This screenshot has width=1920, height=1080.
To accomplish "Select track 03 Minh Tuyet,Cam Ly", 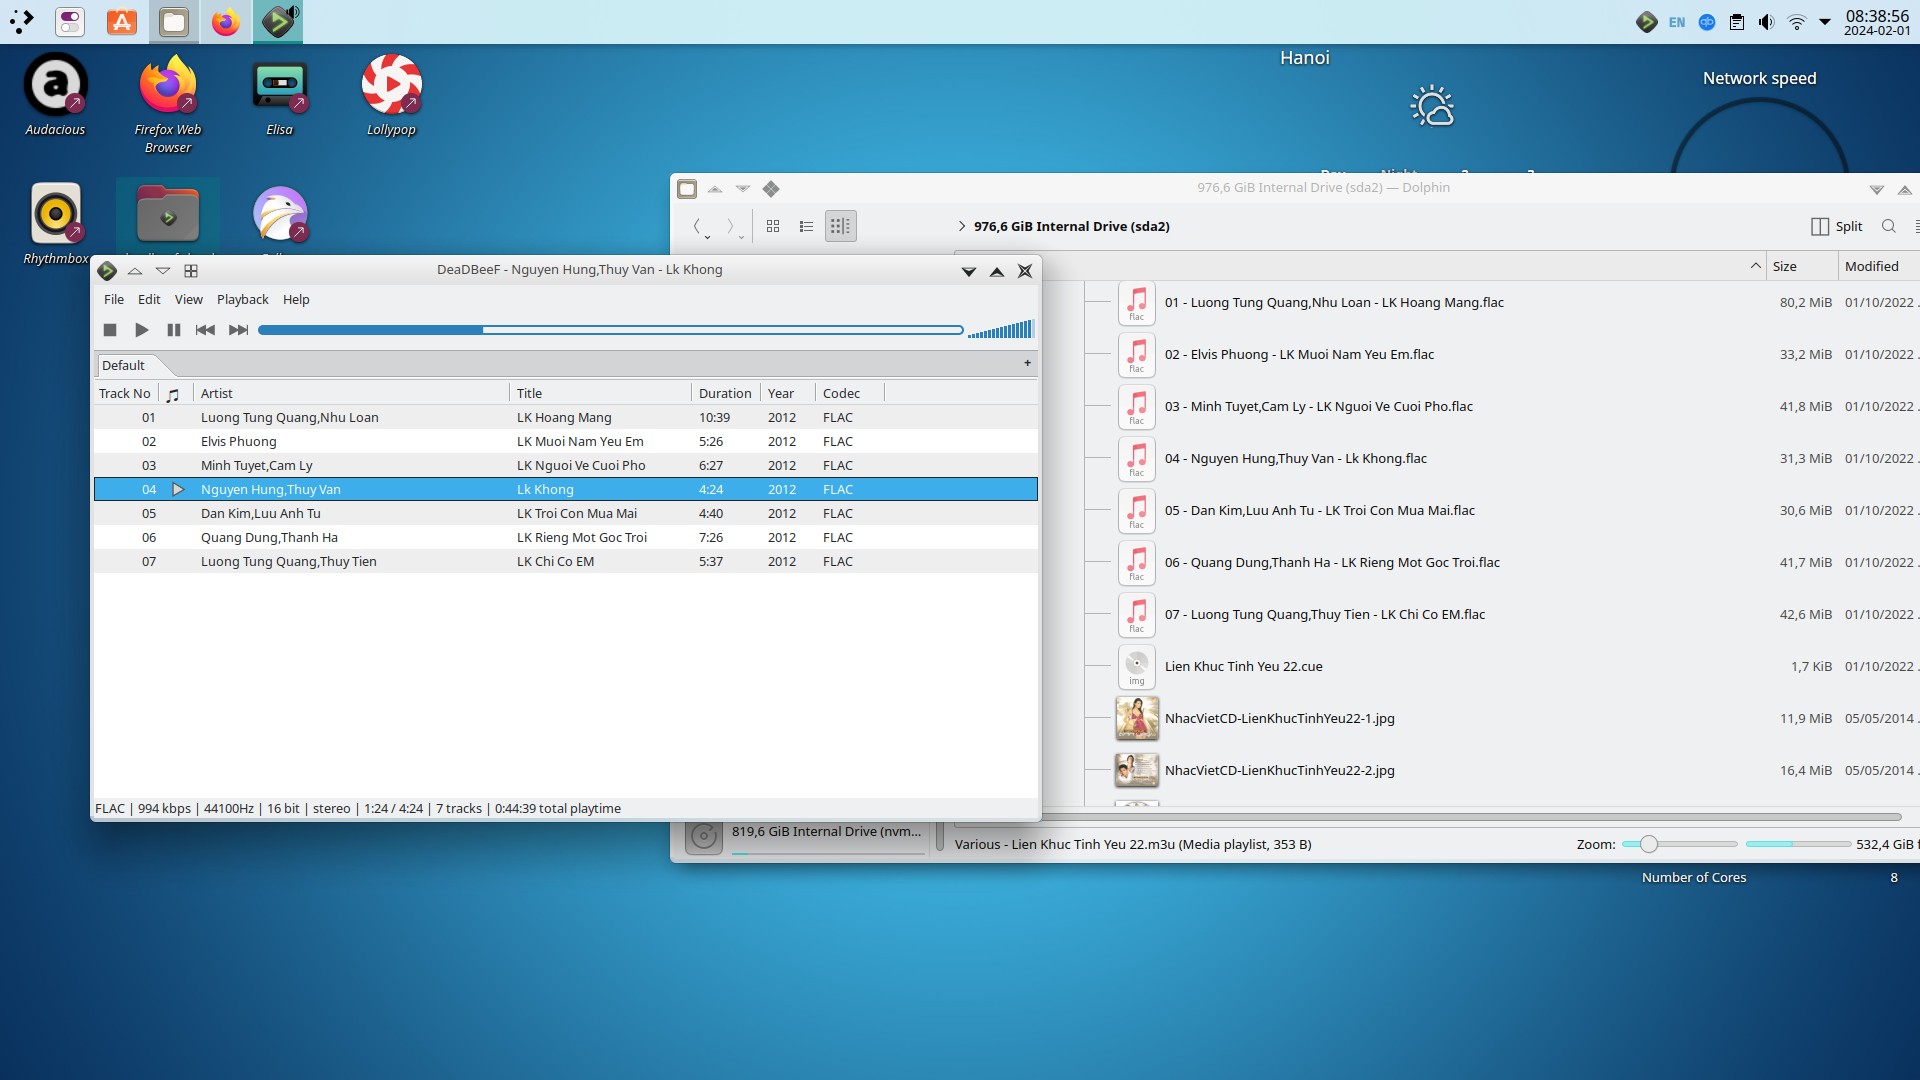I will point(565,465).
